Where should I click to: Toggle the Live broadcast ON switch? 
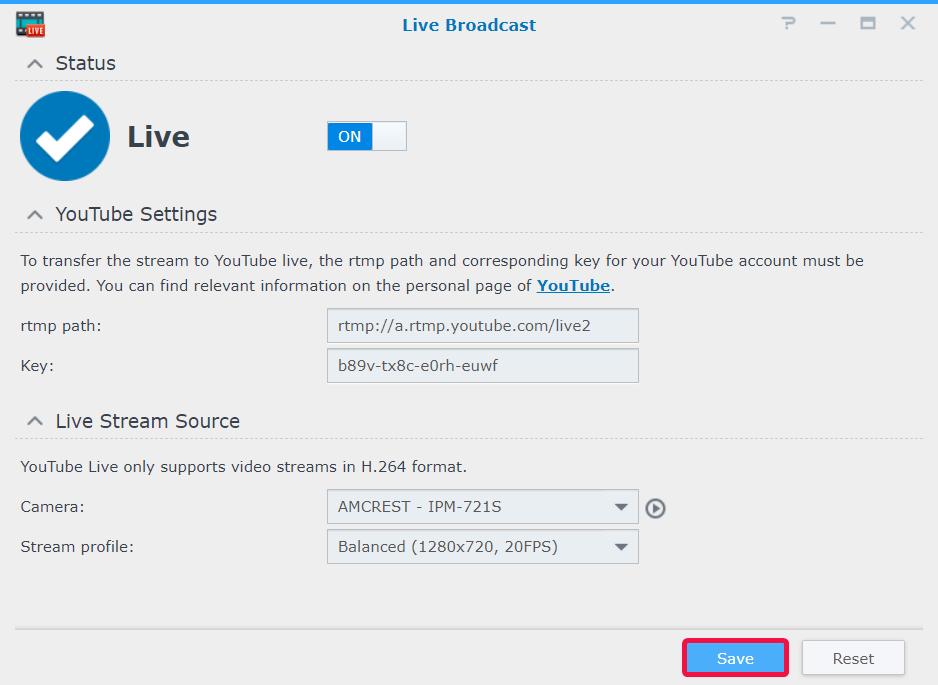click(x=367, y=136)
